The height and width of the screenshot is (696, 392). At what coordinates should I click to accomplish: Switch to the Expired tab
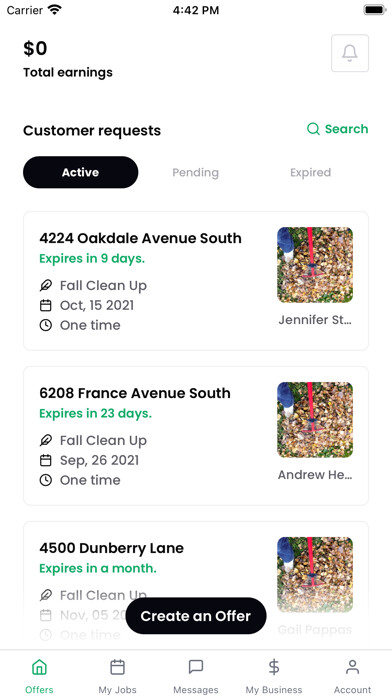(x=310, y=172)
